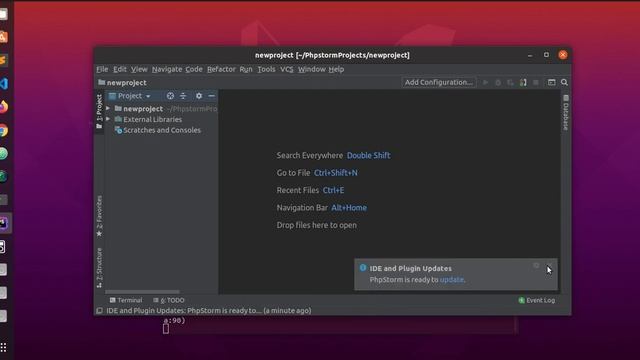Click Chrome icon in Ubuntu dock
Screen dimensions: 640x360
pyautogui.click(x=3, y=131)
